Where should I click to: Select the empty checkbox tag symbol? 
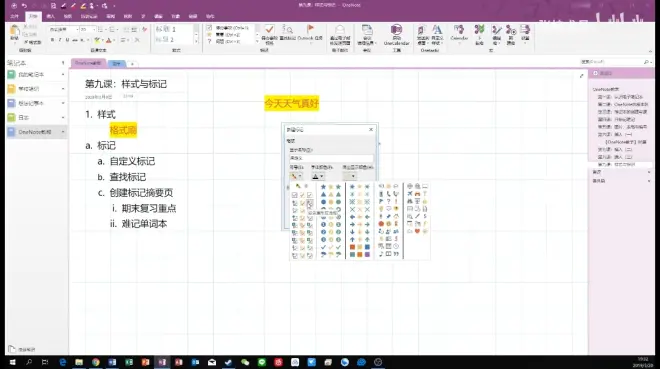[295, 194]
